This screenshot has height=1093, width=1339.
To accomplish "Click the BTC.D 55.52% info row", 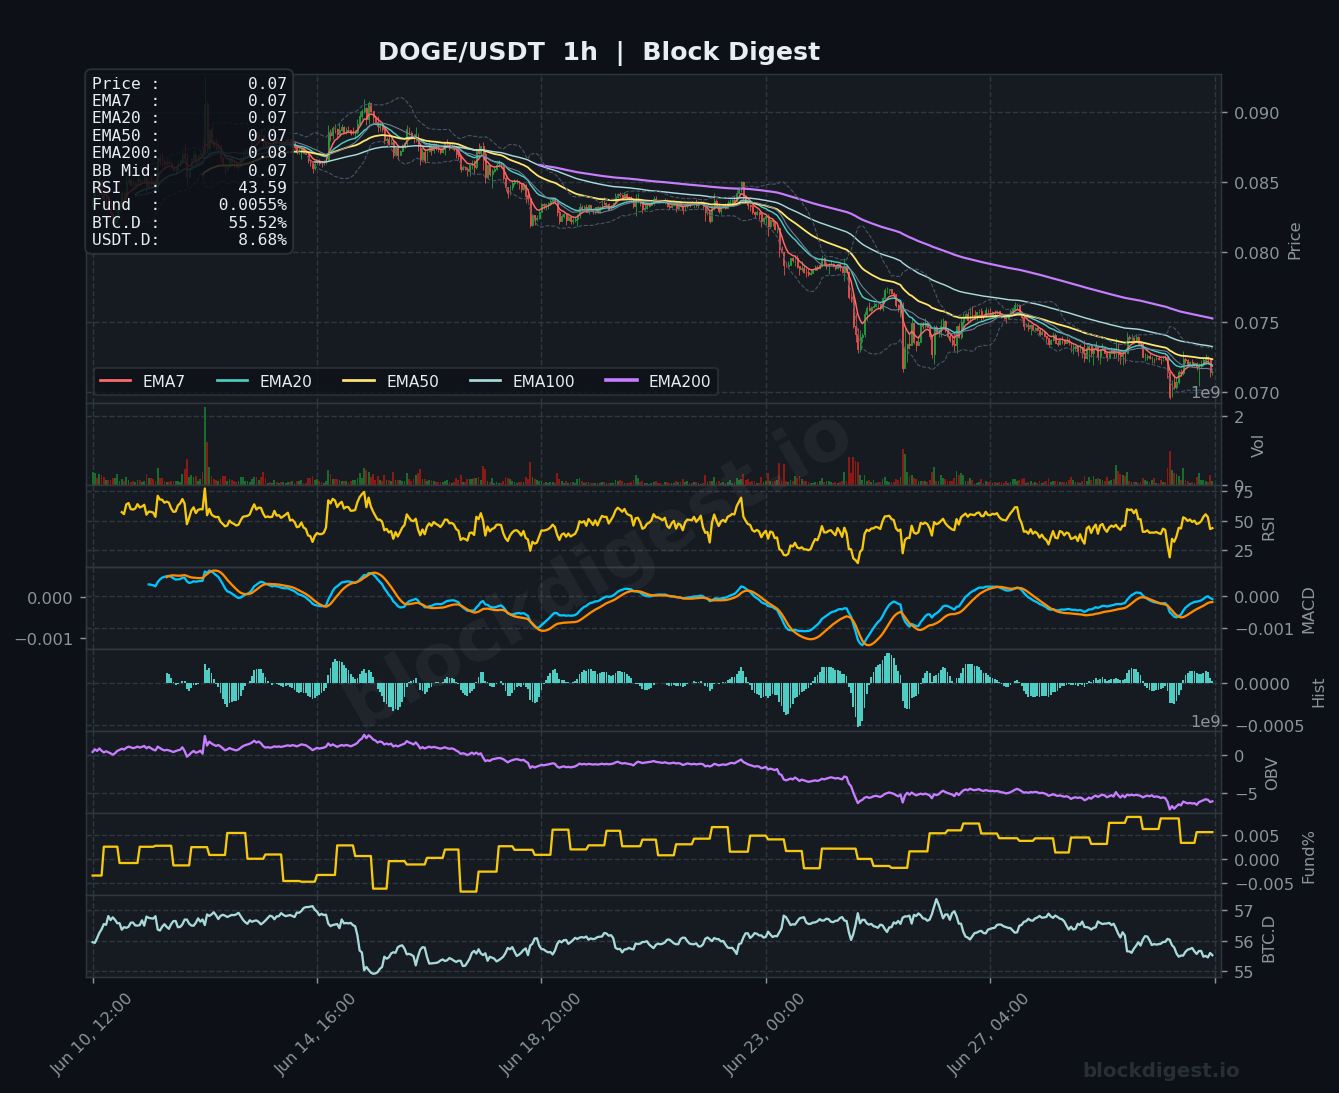I will [x=189, y=223].
